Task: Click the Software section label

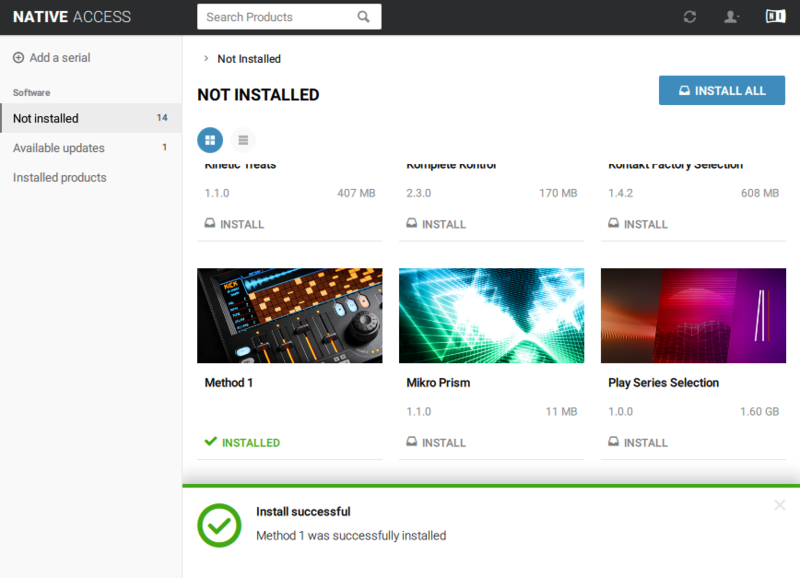Action: 32,93
